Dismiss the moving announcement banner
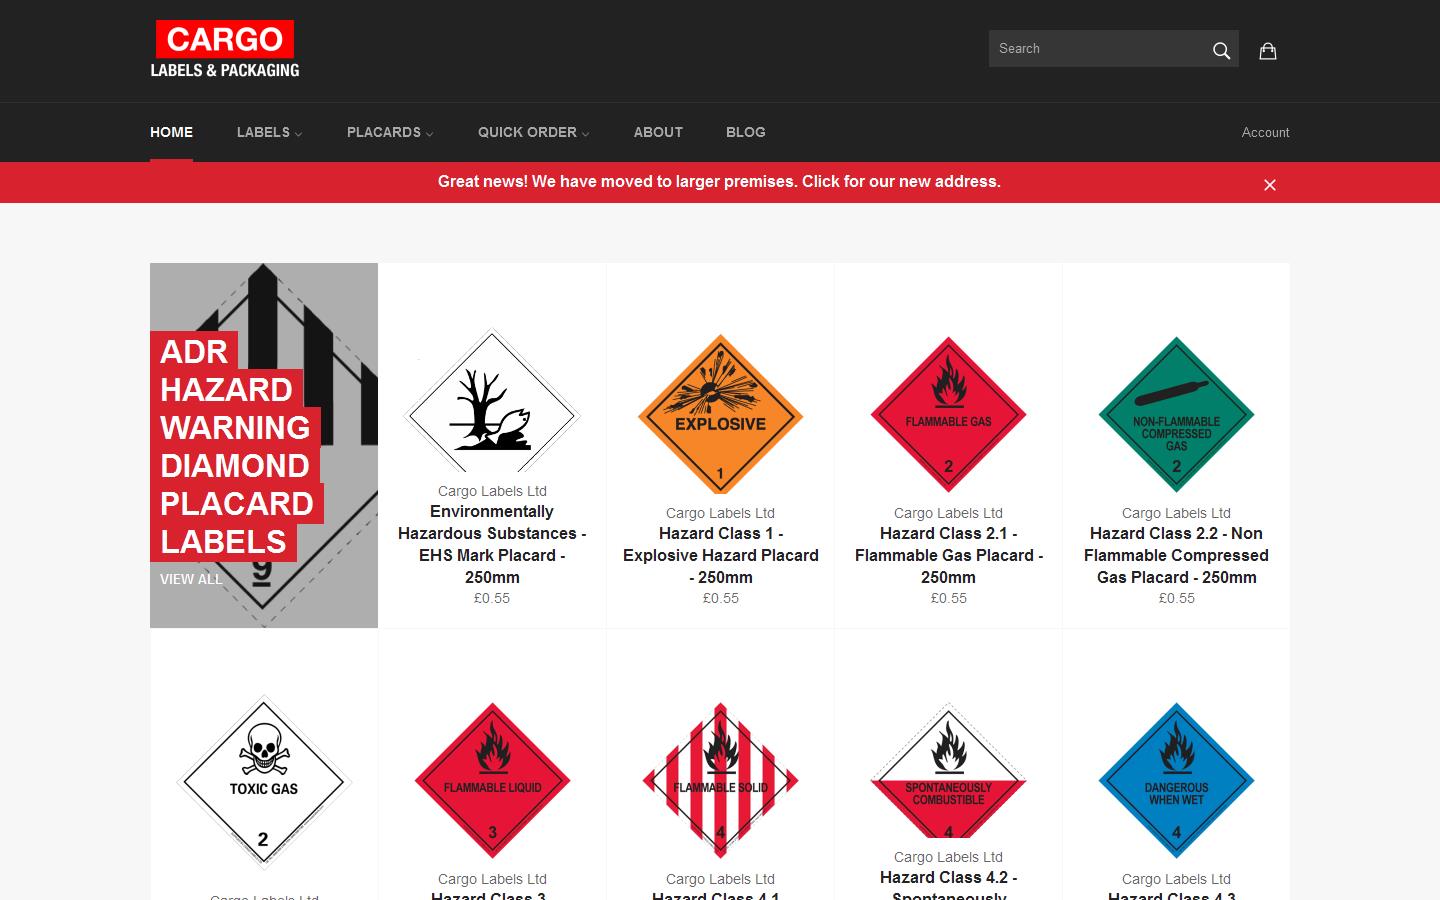 tap(1269, 185)
